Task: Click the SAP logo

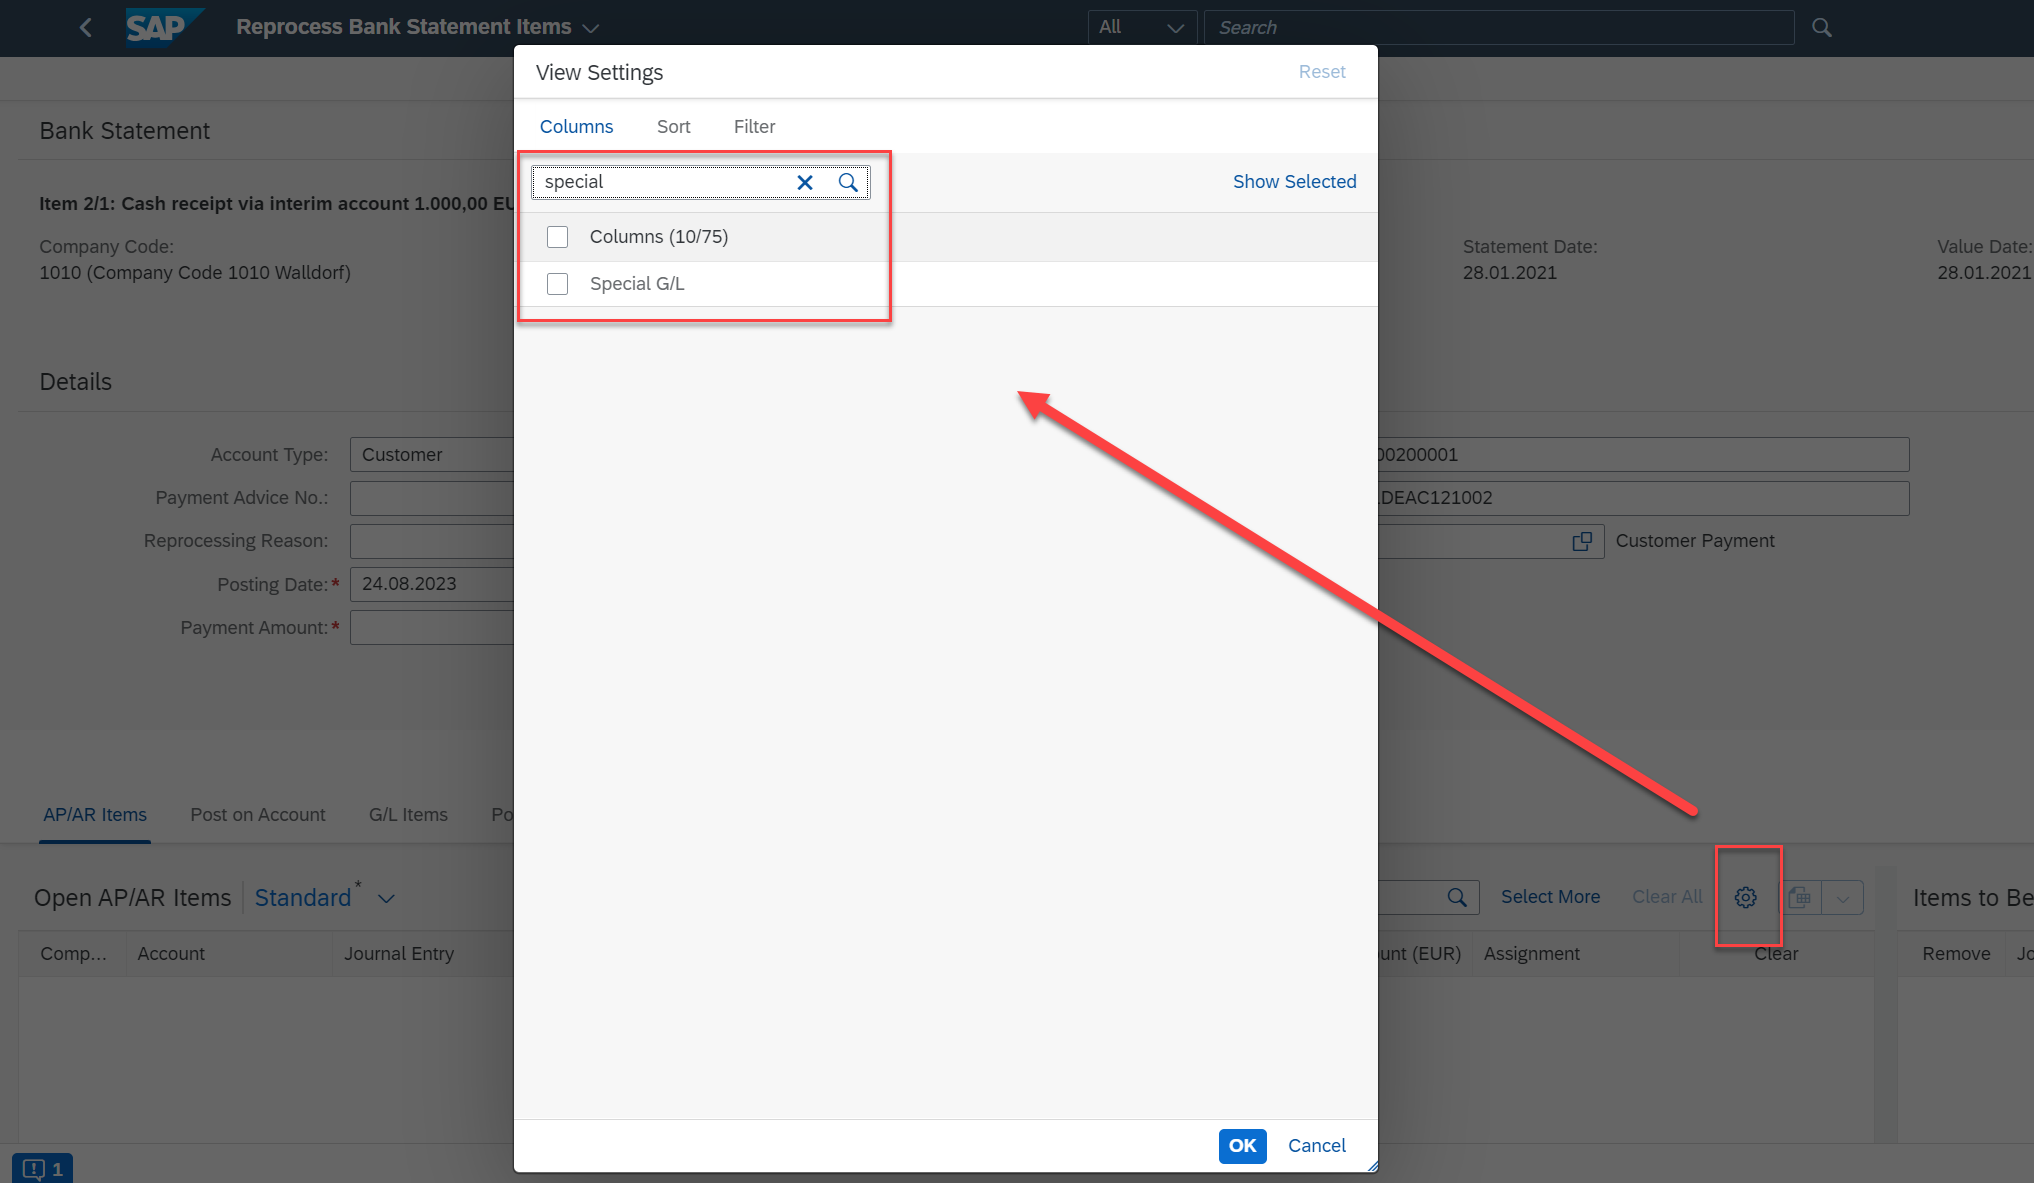Action: [x=164, y=27]
